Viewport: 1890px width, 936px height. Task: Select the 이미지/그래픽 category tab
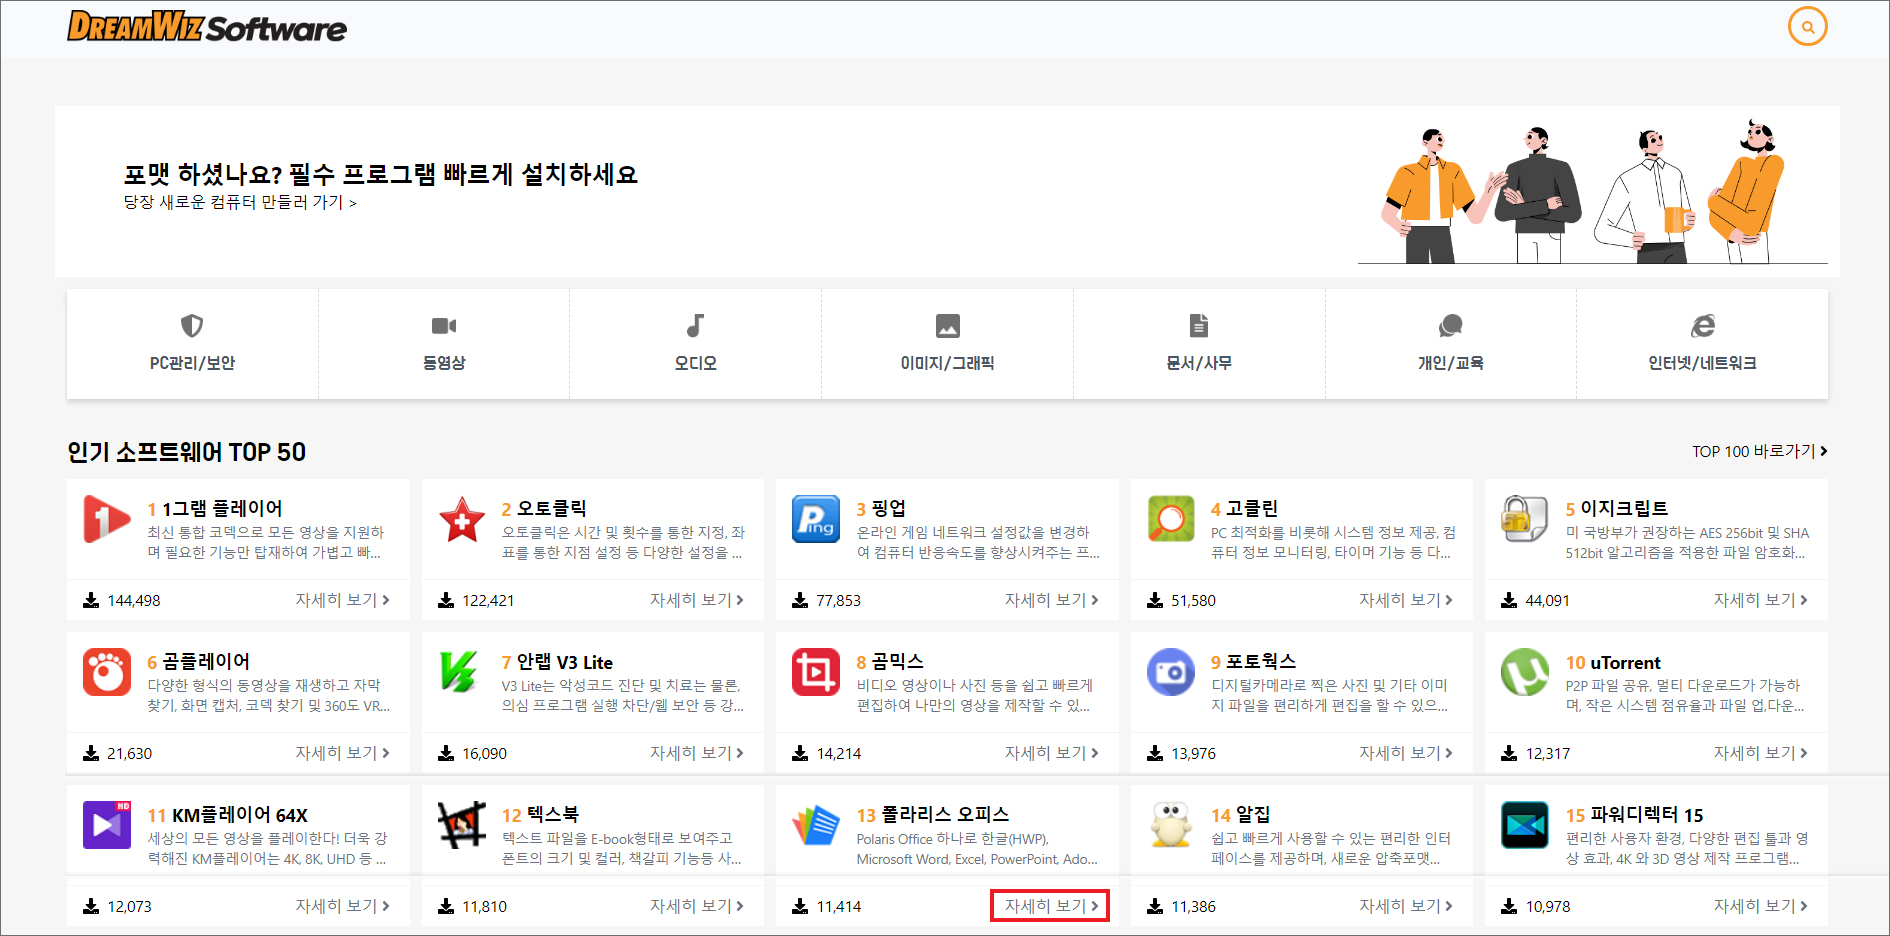(x=947, y=344)
